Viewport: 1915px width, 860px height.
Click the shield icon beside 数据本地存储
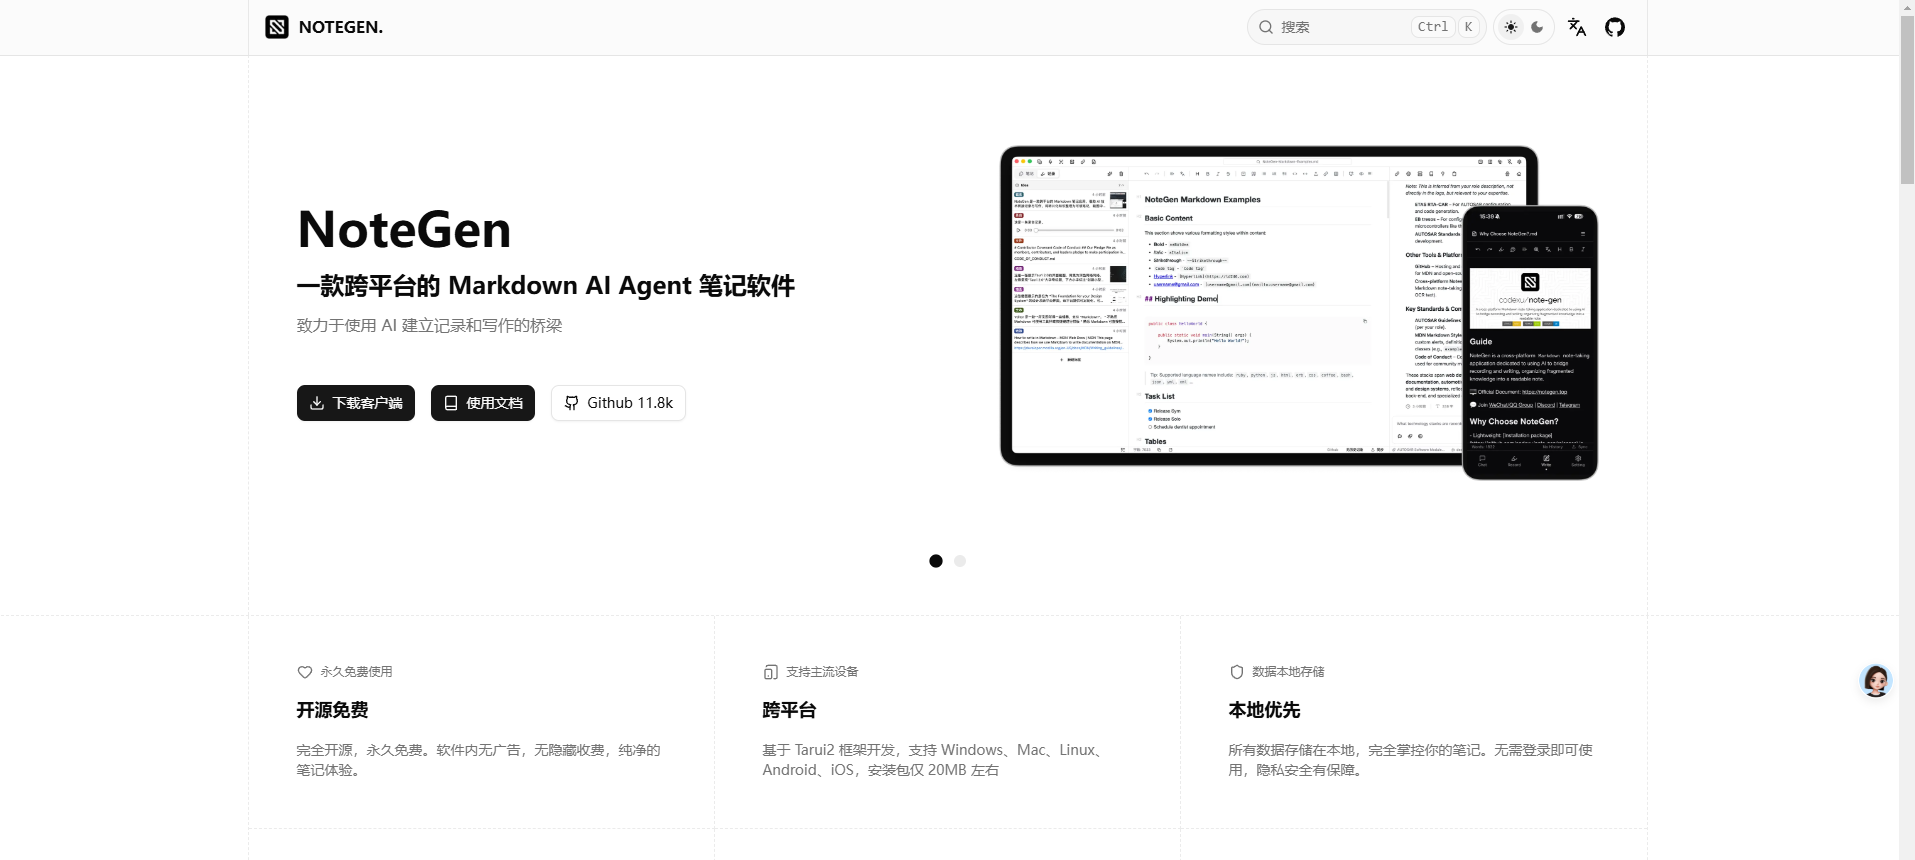tap(1237, 672)
